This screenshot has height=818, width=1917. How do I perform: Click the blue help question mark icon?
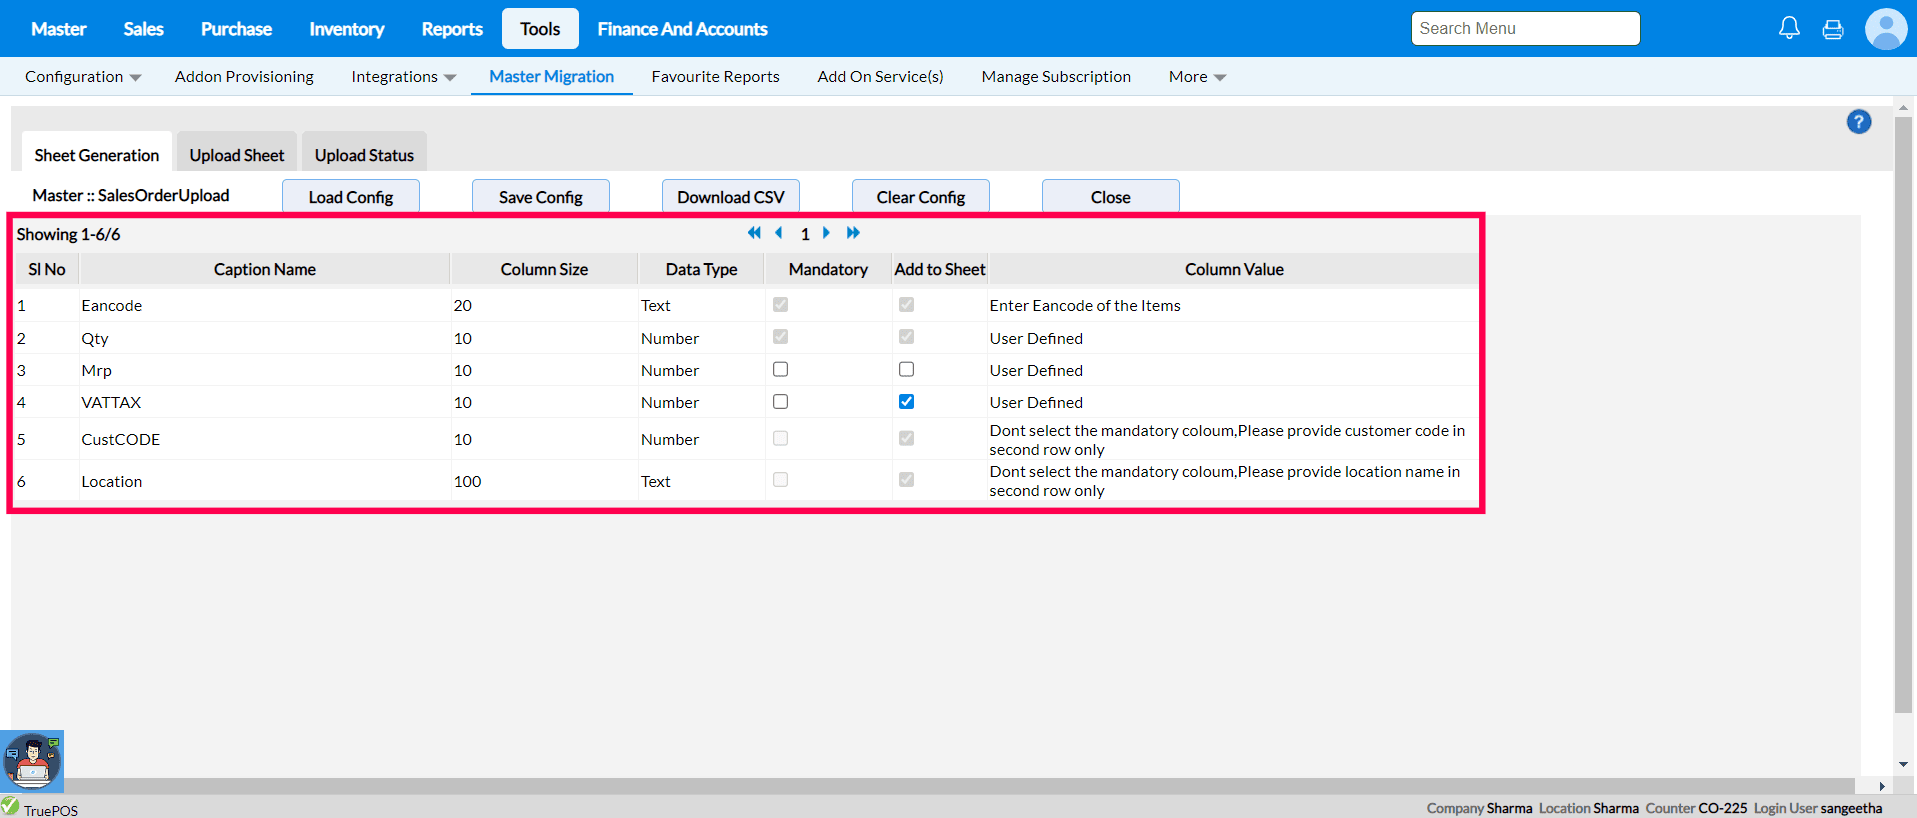(x=1858, y=122)
